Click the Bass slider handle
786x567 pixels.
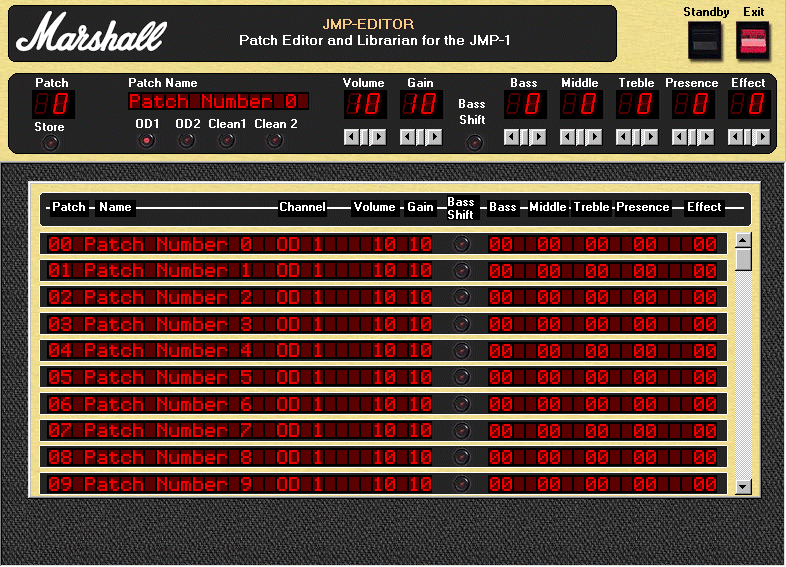(524, 137)
